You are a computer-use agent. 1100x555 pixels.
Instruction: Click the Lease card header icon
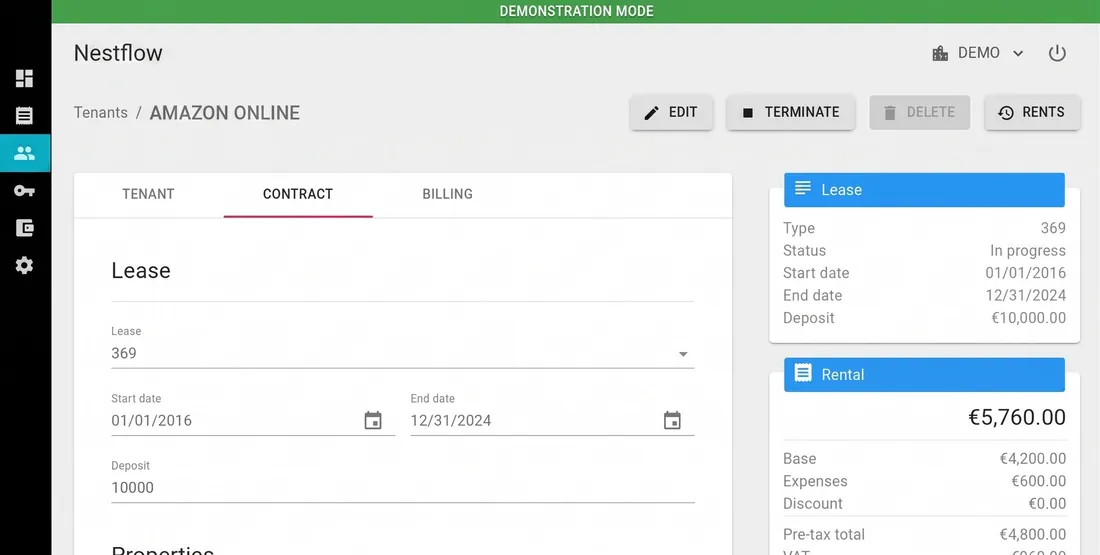tap(803, 189)
